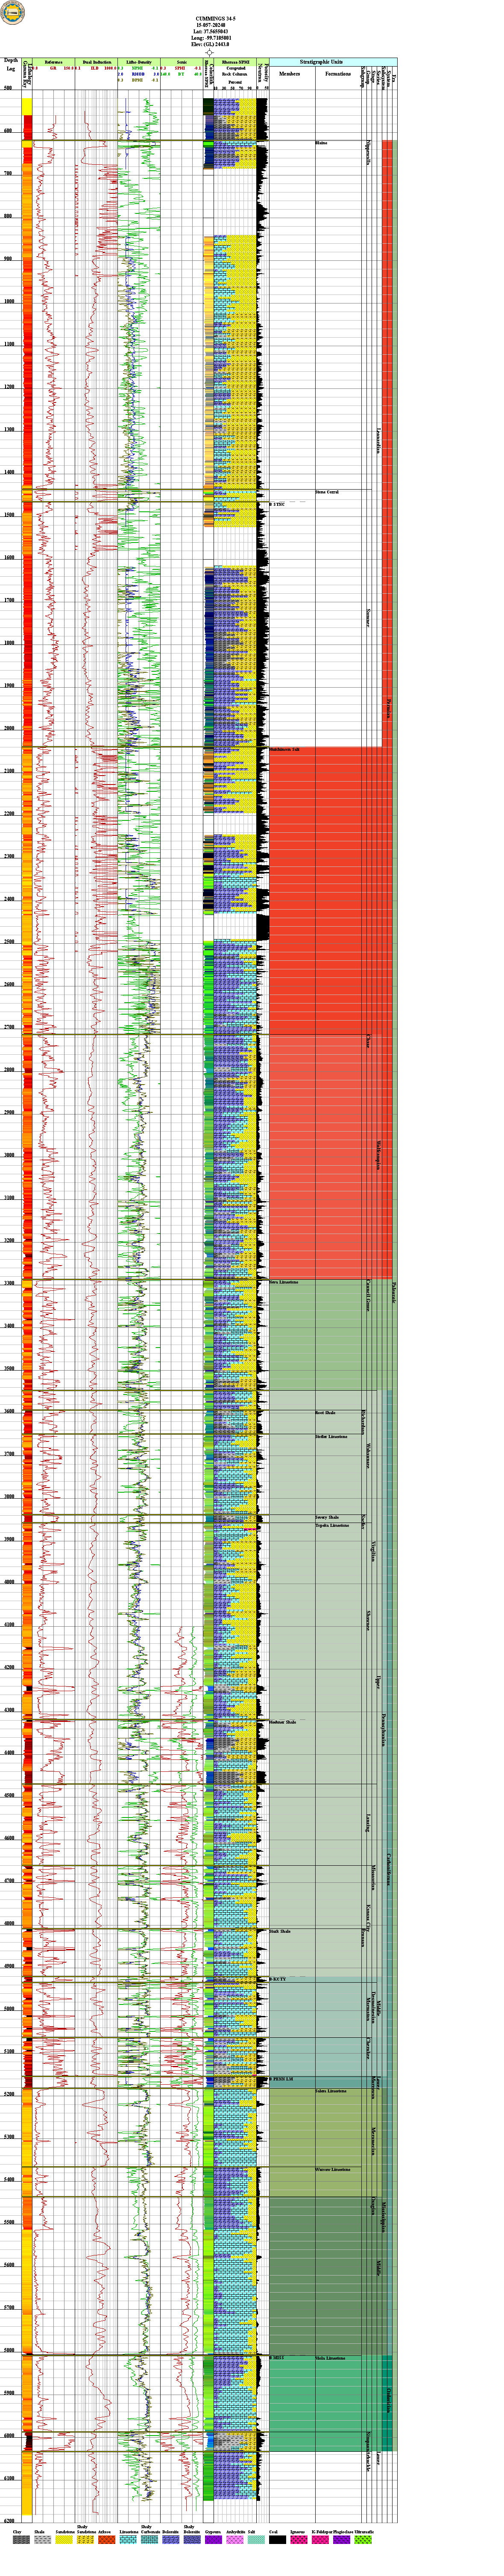
Task: Click the B MISS marker label
Action: (278, 2357)
